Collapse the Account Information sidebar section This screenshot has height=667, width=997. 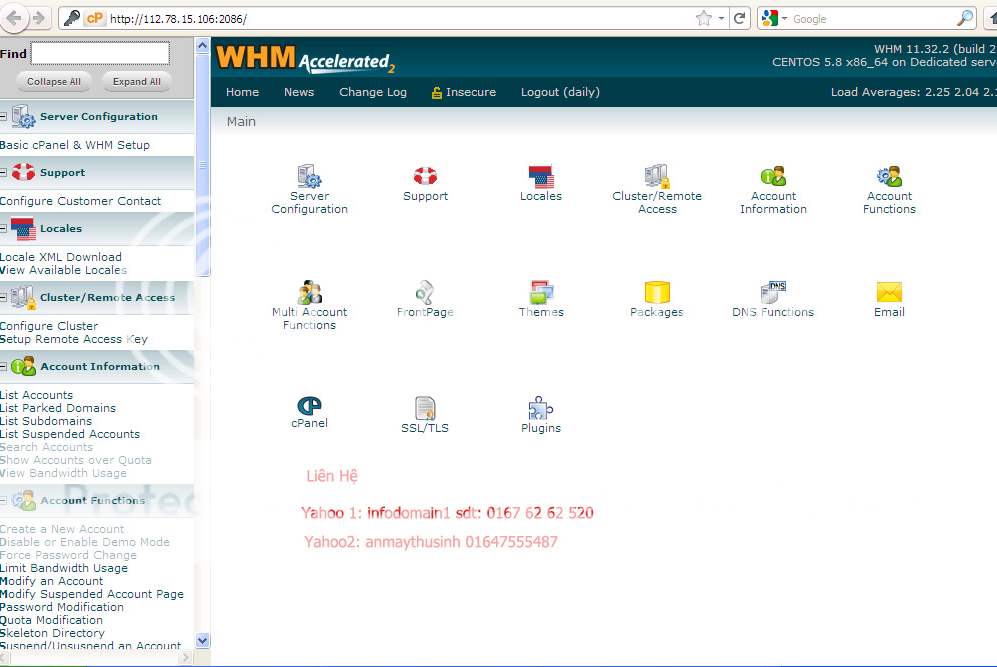[4, 367]
